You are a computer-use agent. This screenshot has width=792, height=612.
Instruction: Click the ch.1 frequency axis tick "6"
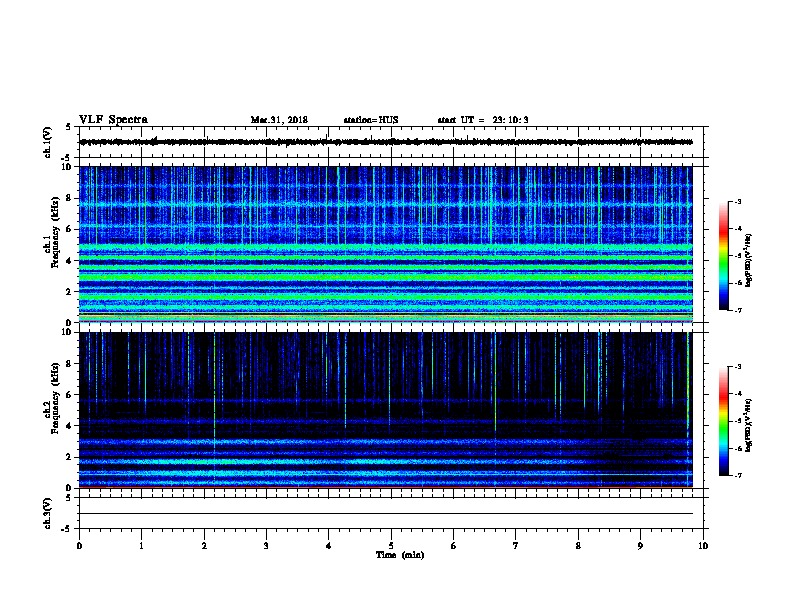(69, 229)
